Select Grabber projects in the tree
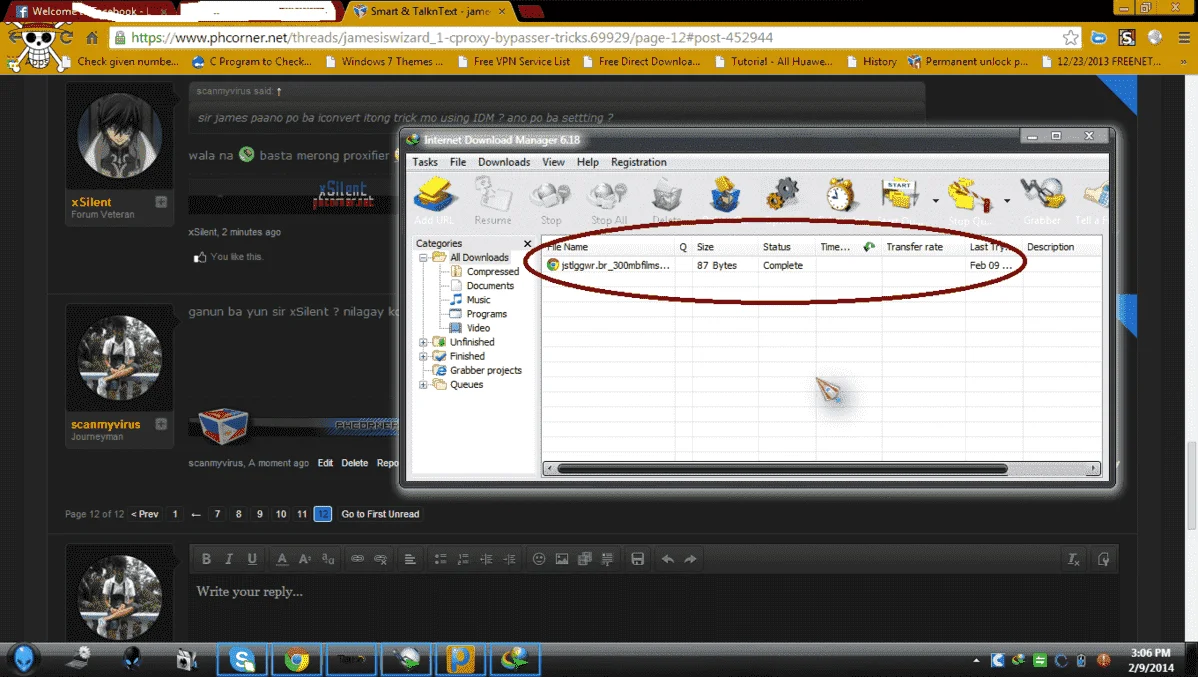Image resolution: width=1198 pixels, height=677 pixels. 485,371
